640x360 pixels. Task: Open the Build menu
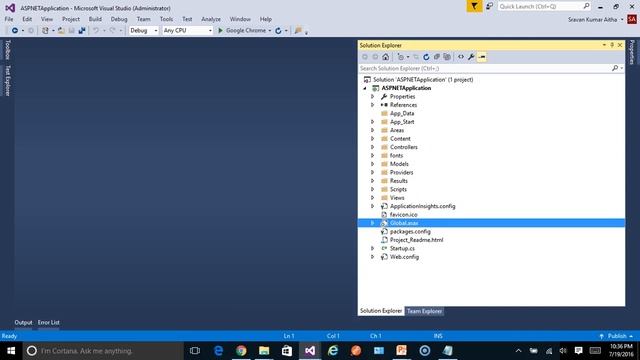pyautogui.click(x=95, y=19)
